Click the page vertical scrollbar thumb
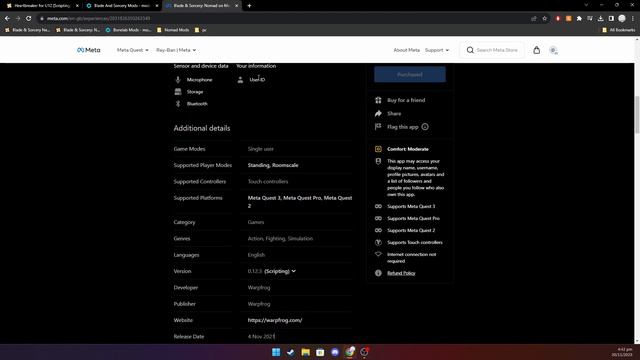This screenshot has width=640, height=360. click(x=637, y=114)
